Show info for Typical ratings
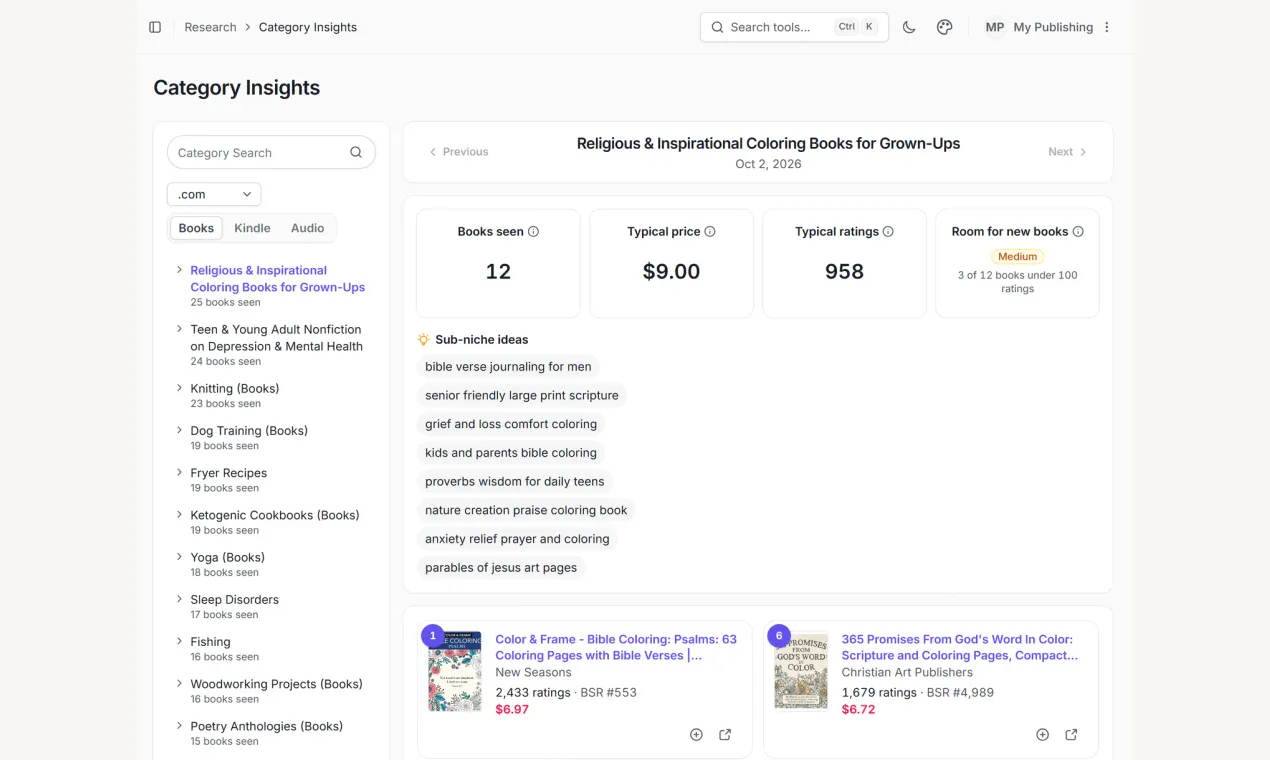Image resolution: width=1270 pixels, height=760 pixels. pyautogui.click(x=888, y=232)
